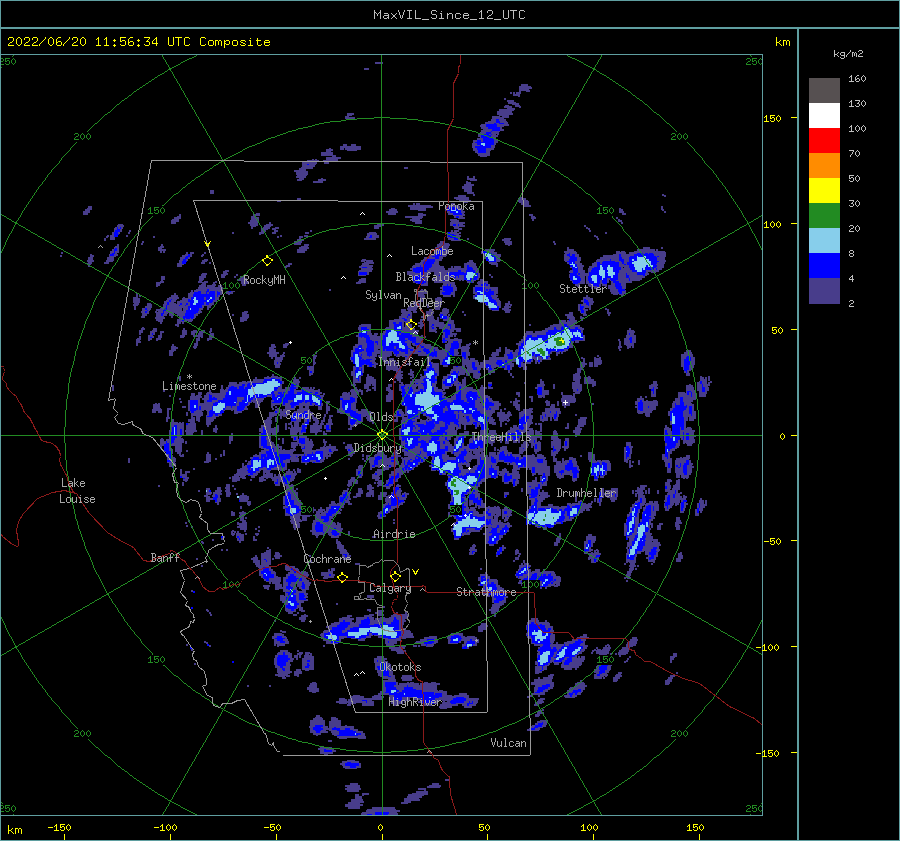Click the yellow diamond marker near Cochrane
The height and width of the screenshot is (841, 900).
click(x=343, y=577)
